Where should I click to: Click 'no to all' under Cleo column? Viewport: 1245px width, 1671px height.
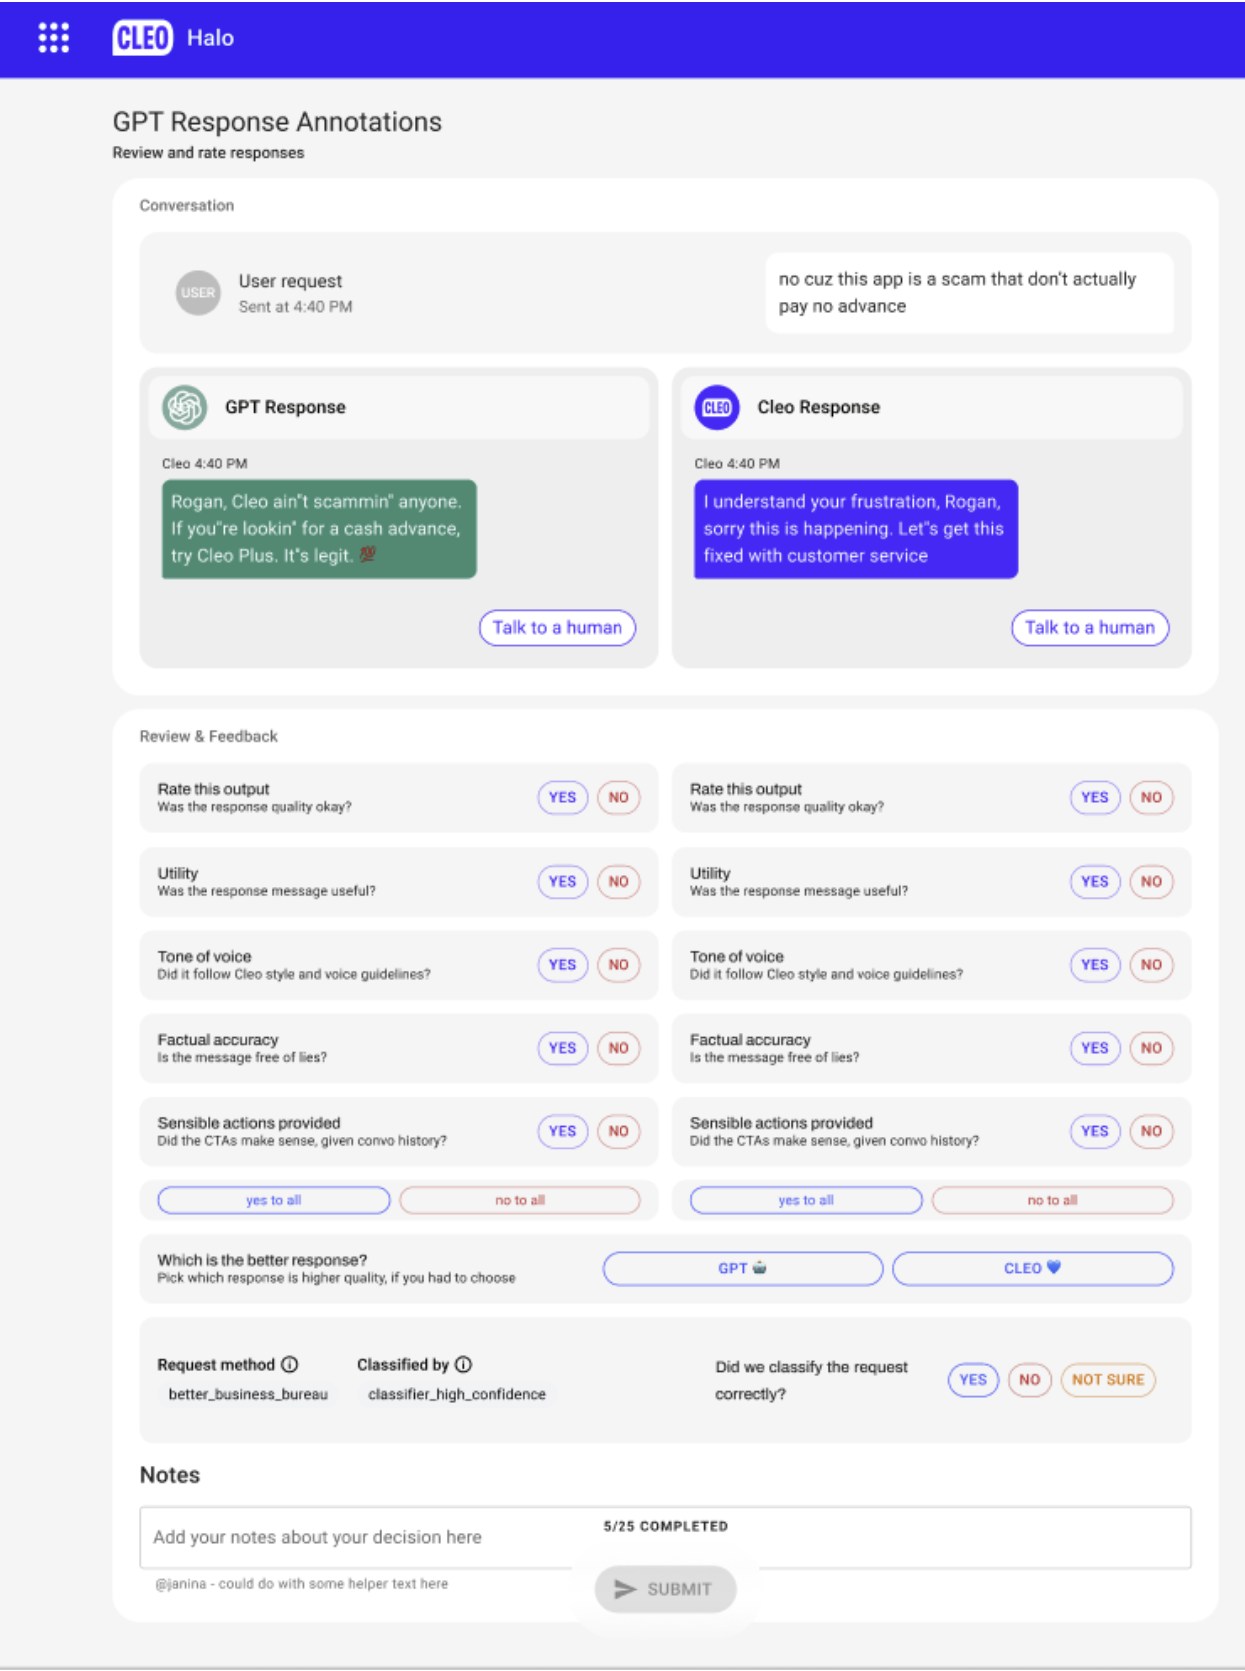tap(1052, 1200)
